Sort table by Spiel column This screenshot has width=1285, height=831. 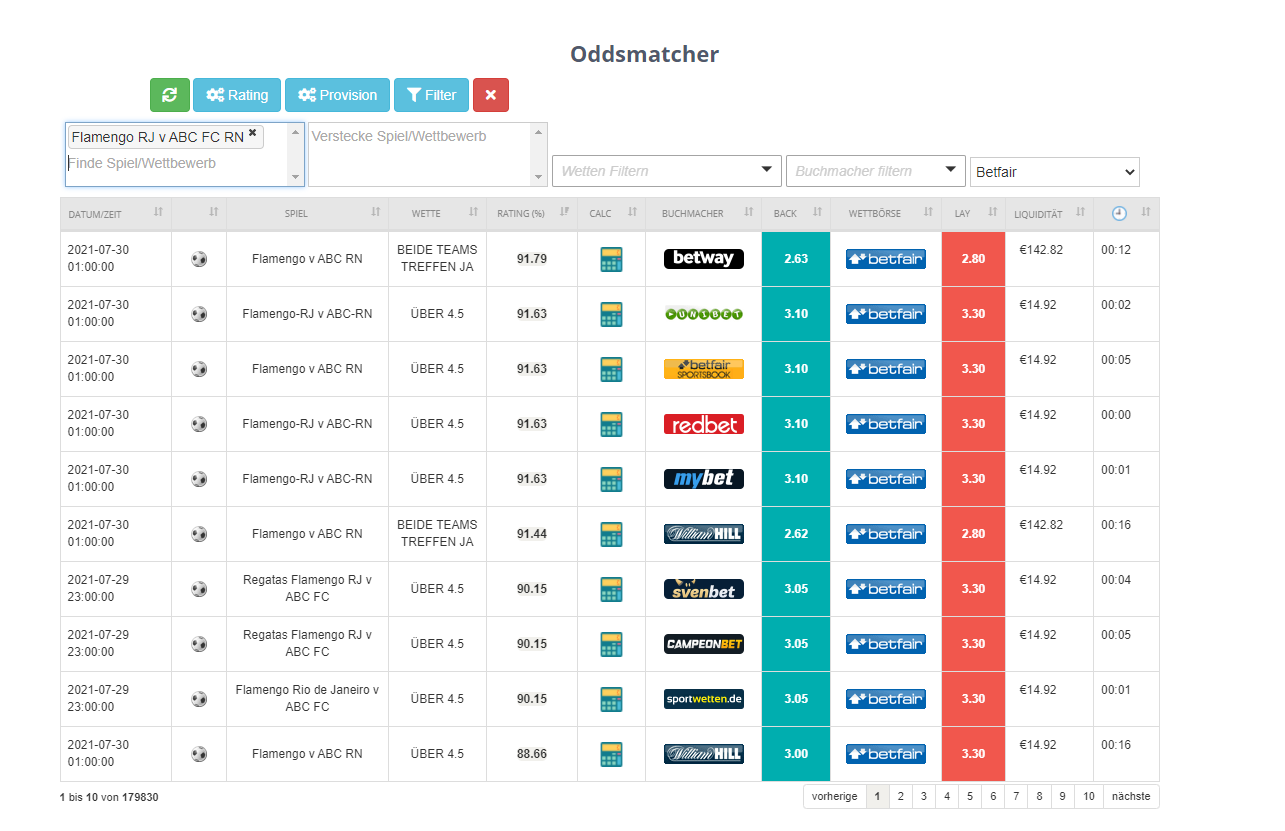307,213
